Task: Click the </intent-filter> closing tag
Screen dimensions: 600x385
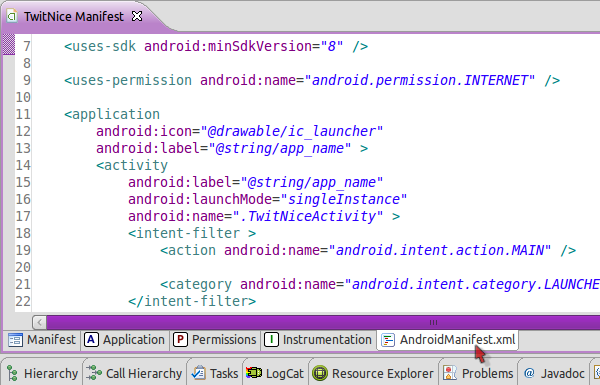Action: (192, 301)
